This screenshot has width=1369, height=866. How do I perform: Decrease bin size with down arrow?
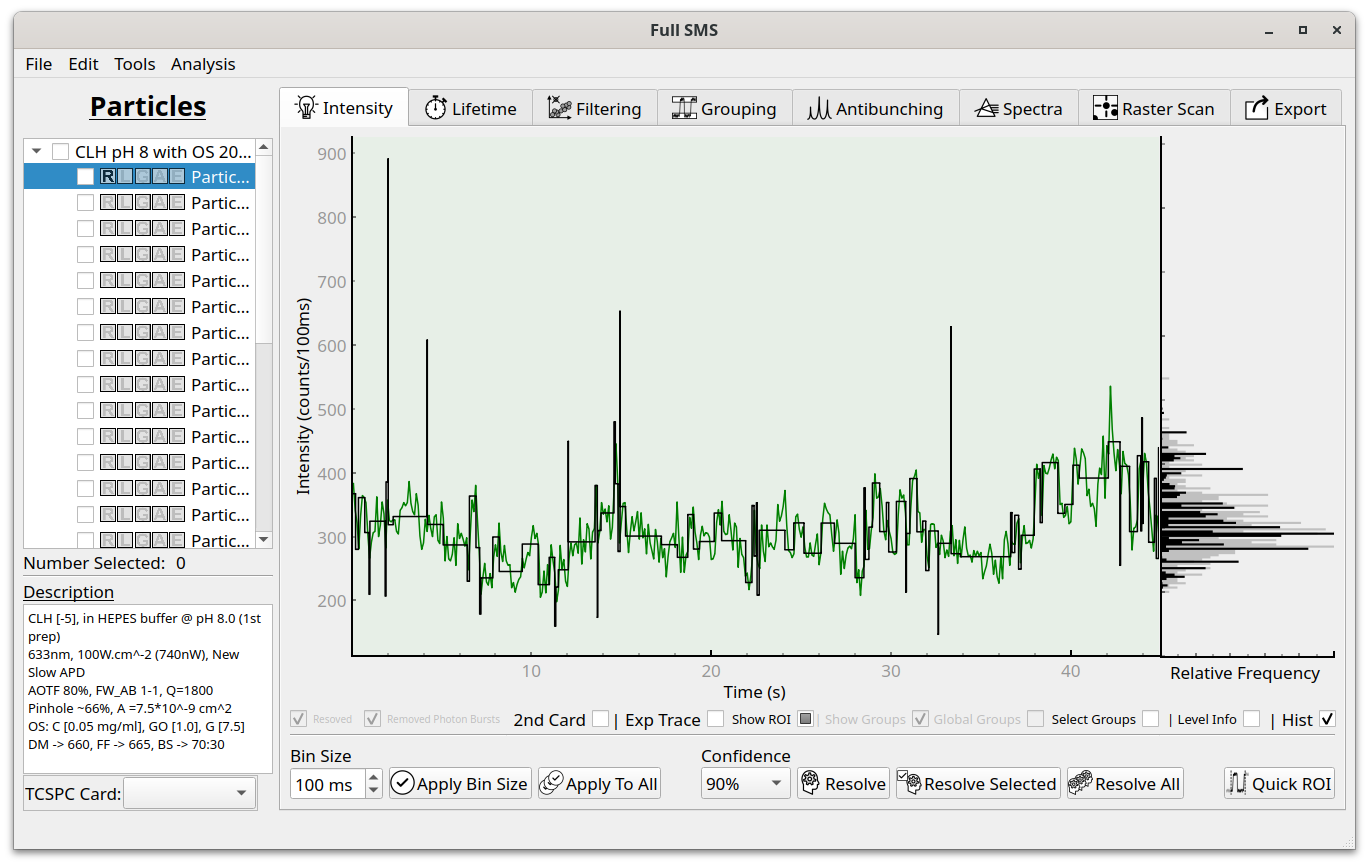(374, 791)
